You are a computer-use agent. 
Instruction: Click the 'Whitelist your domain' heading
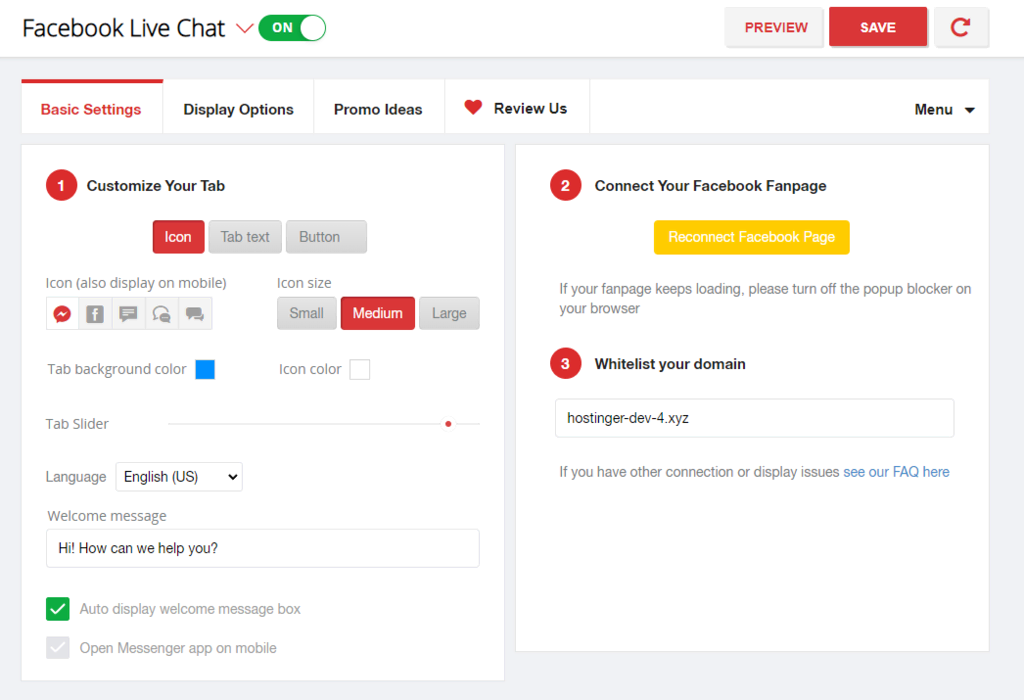click(670, 364)
